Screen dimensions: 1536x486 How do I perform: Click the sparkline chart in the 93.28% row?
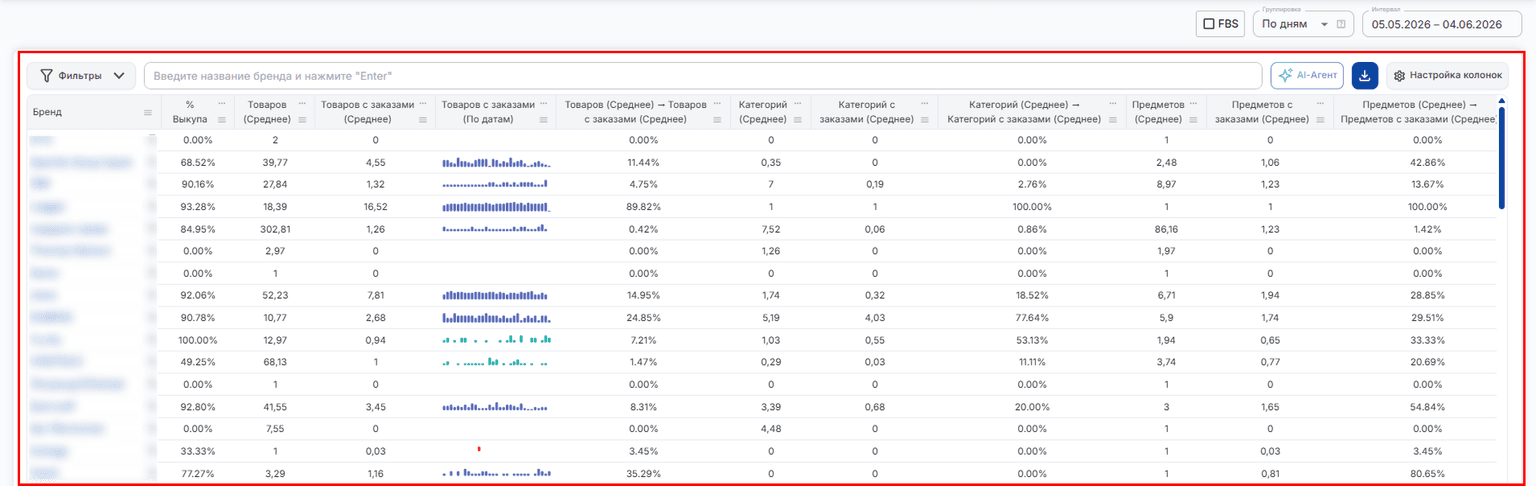click(496, 207)
